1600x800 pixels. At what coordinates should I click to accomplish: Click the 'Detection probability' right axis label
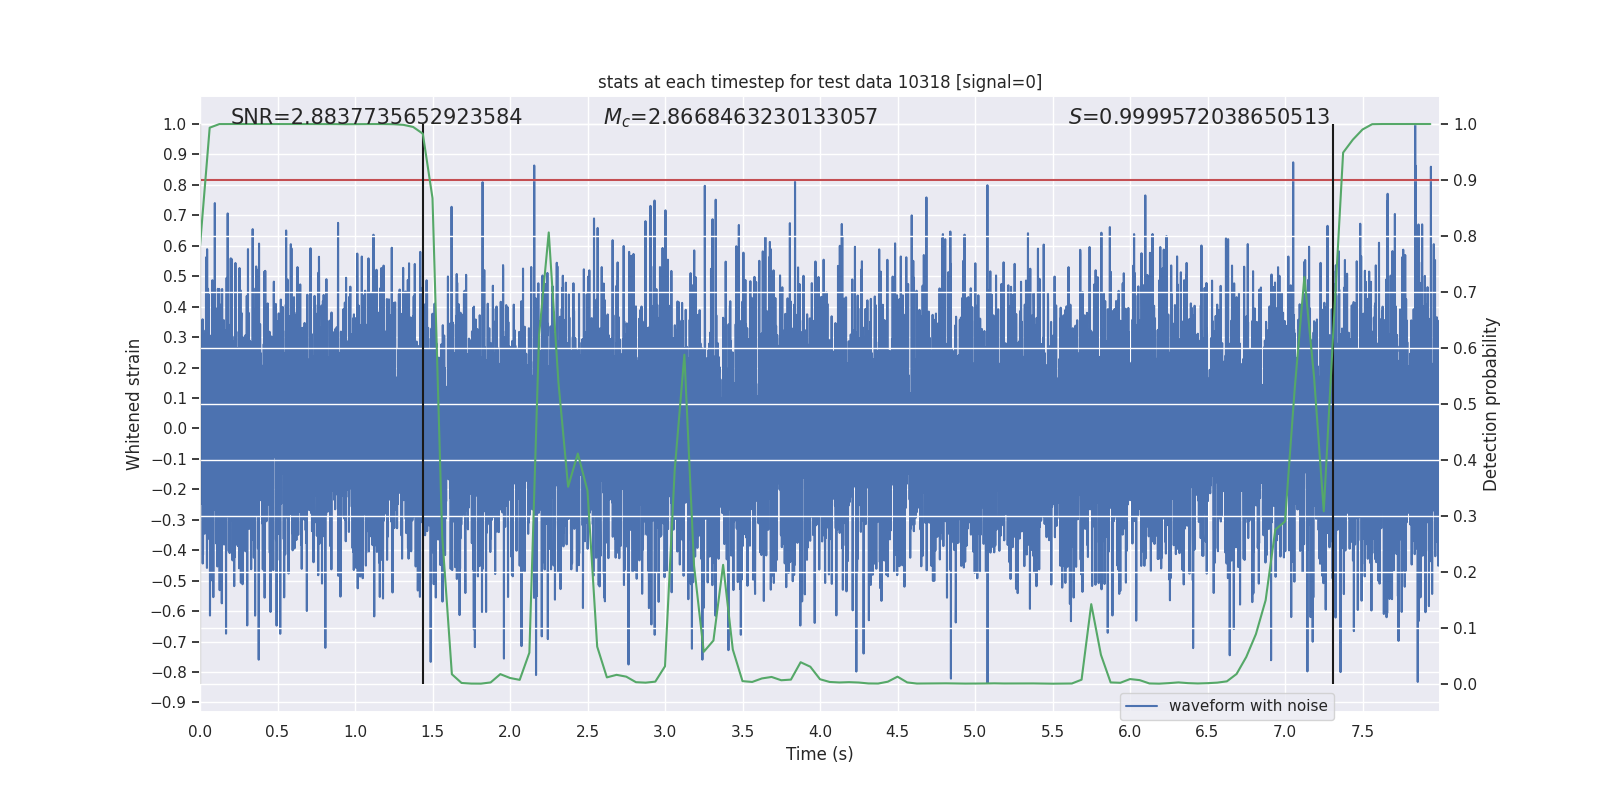pos(1490,404)
